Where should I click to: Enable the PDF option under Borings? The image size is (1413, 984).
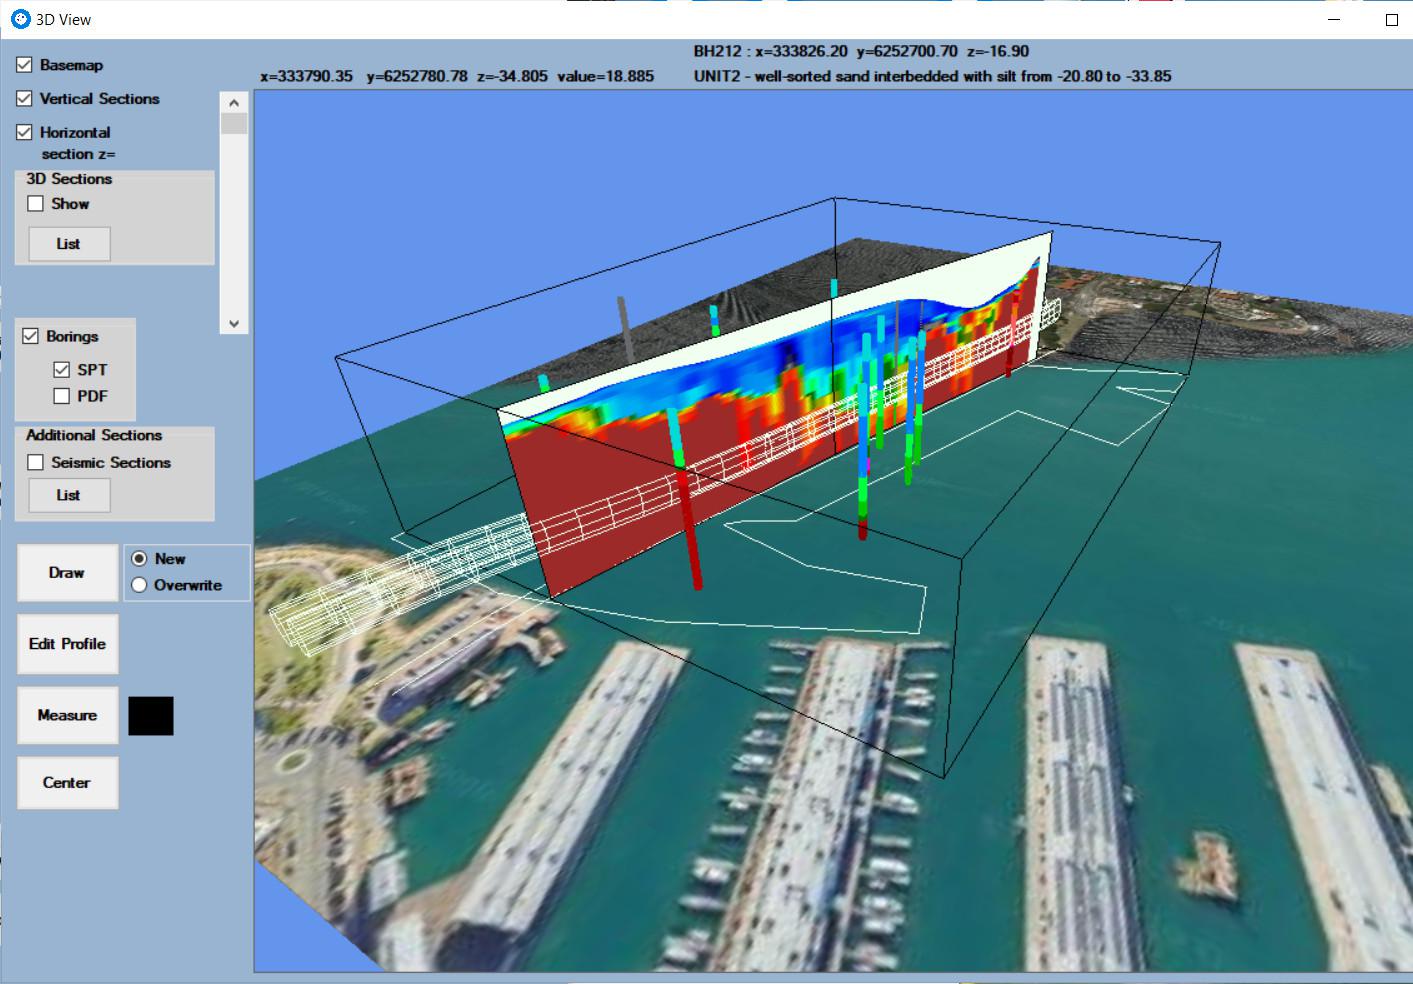(60, 396)
